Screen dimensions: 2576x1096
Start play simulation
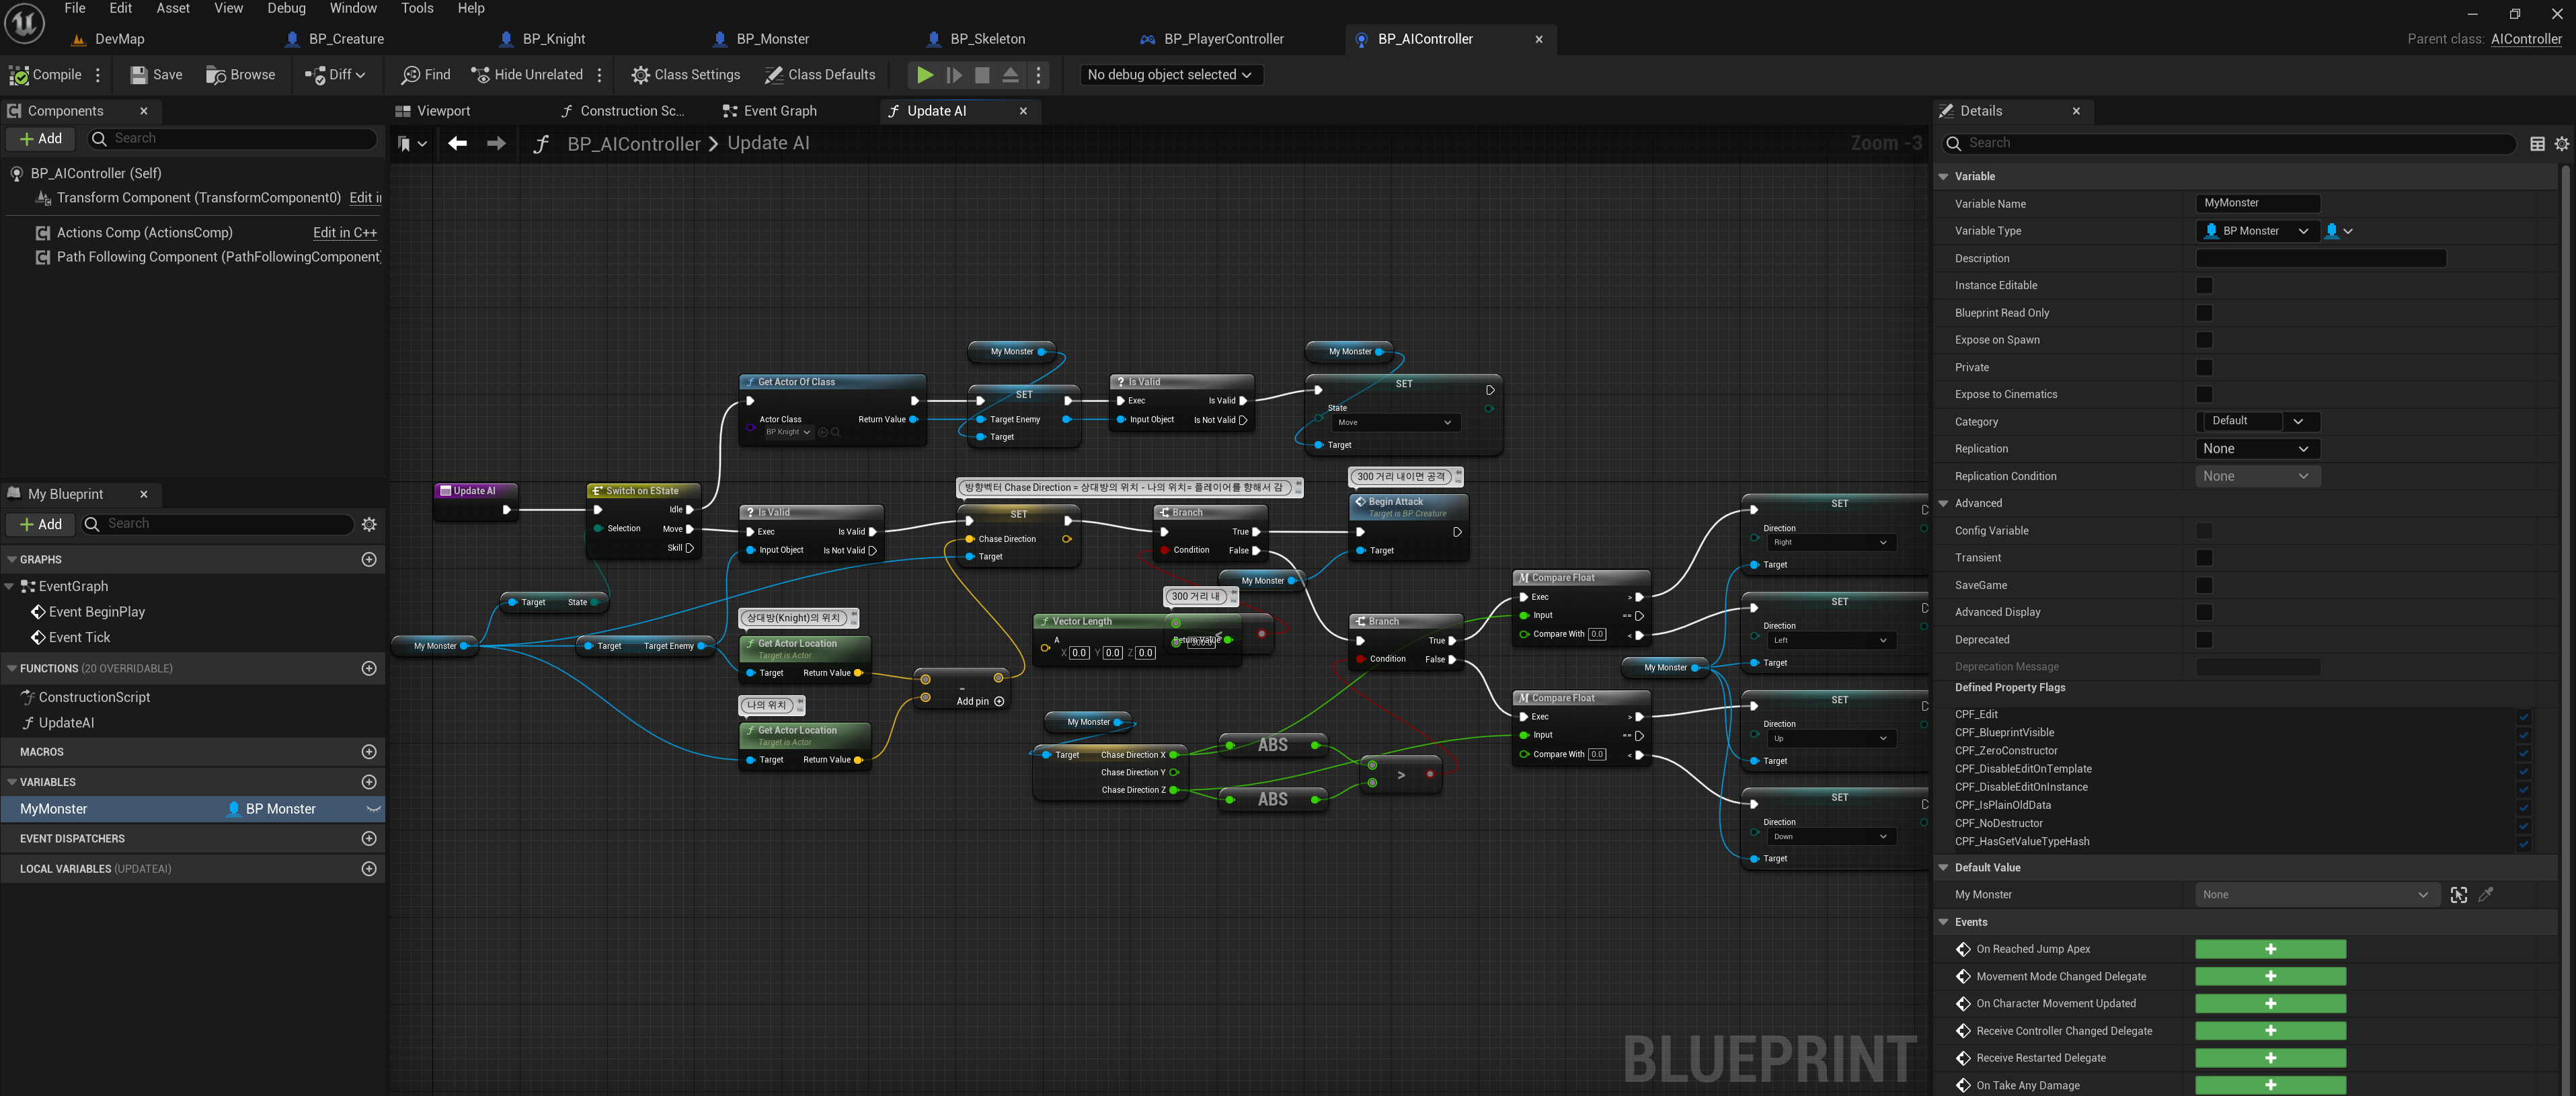coord(925,75)
